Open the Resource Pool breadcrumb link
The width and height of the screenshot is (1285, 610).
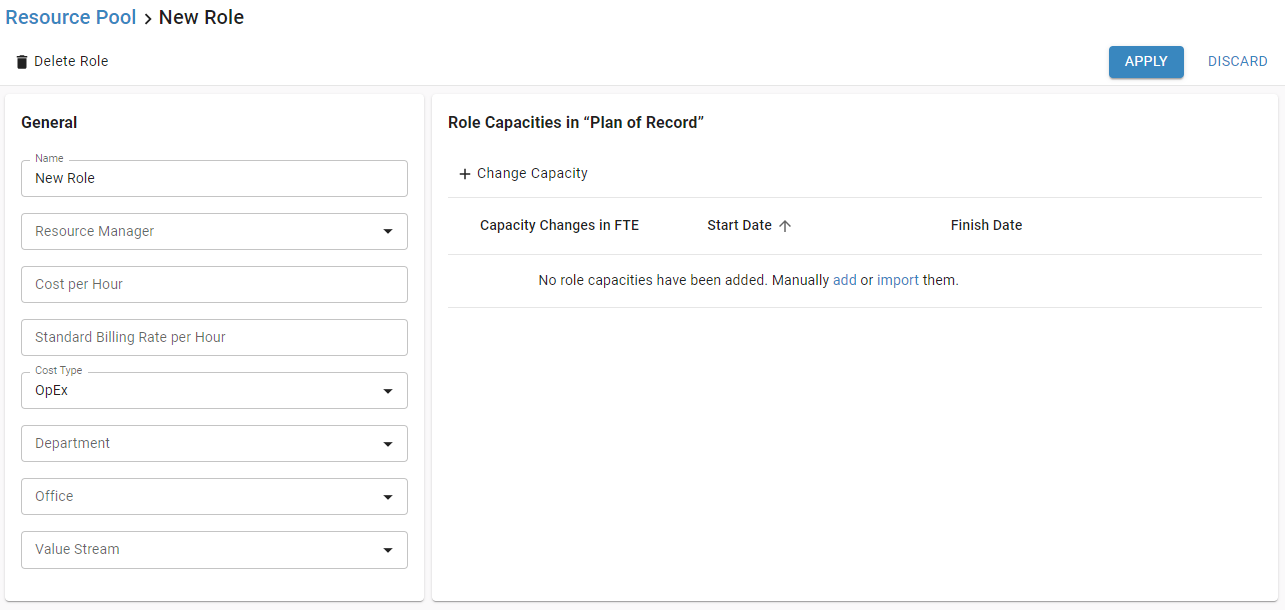pos(70,17)
